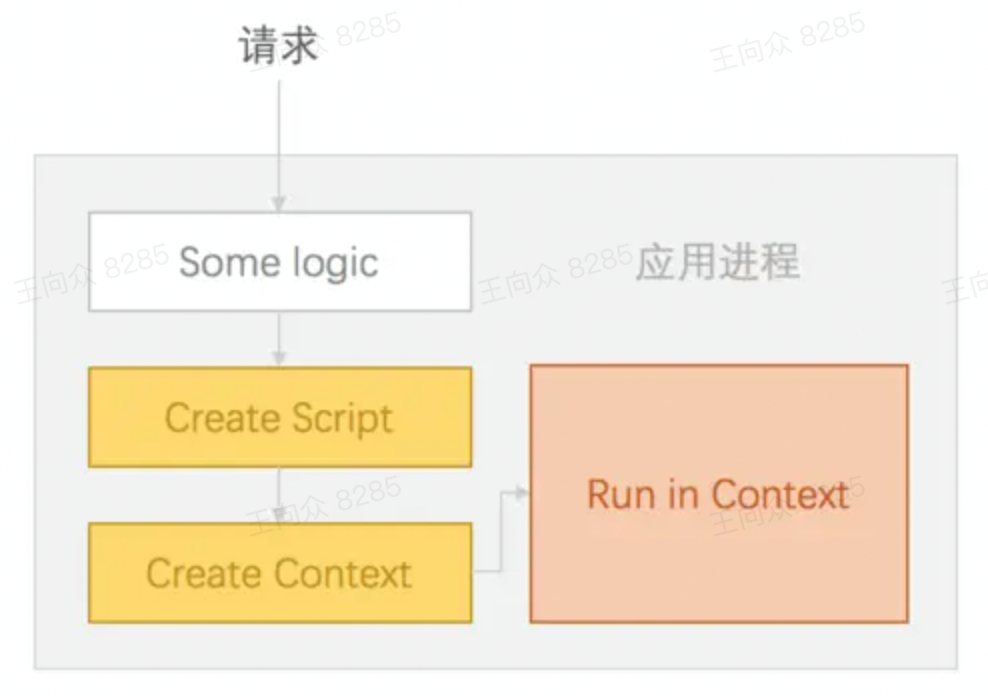Click watermark between Create Script and Create Context

[324, 505]
